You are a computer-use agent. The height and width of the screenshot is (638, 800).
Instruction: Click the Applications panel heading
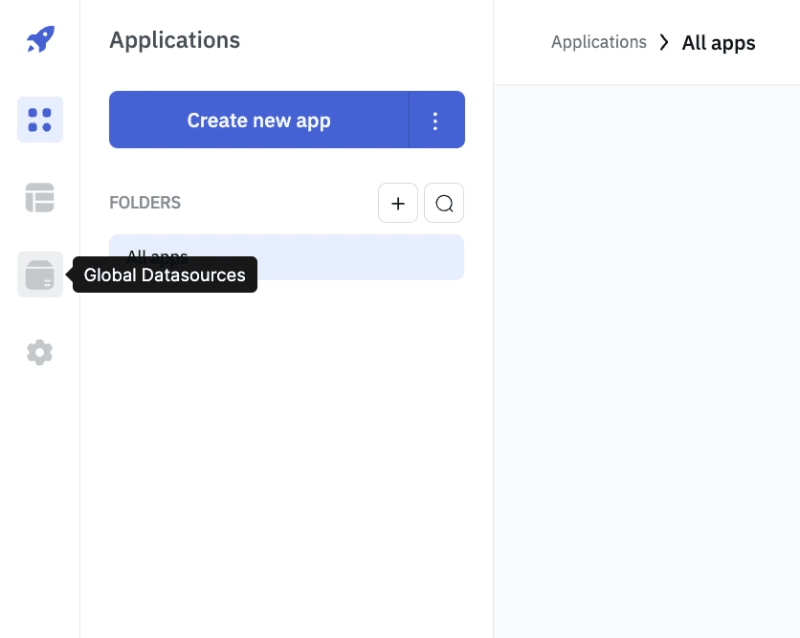[174, 40]
